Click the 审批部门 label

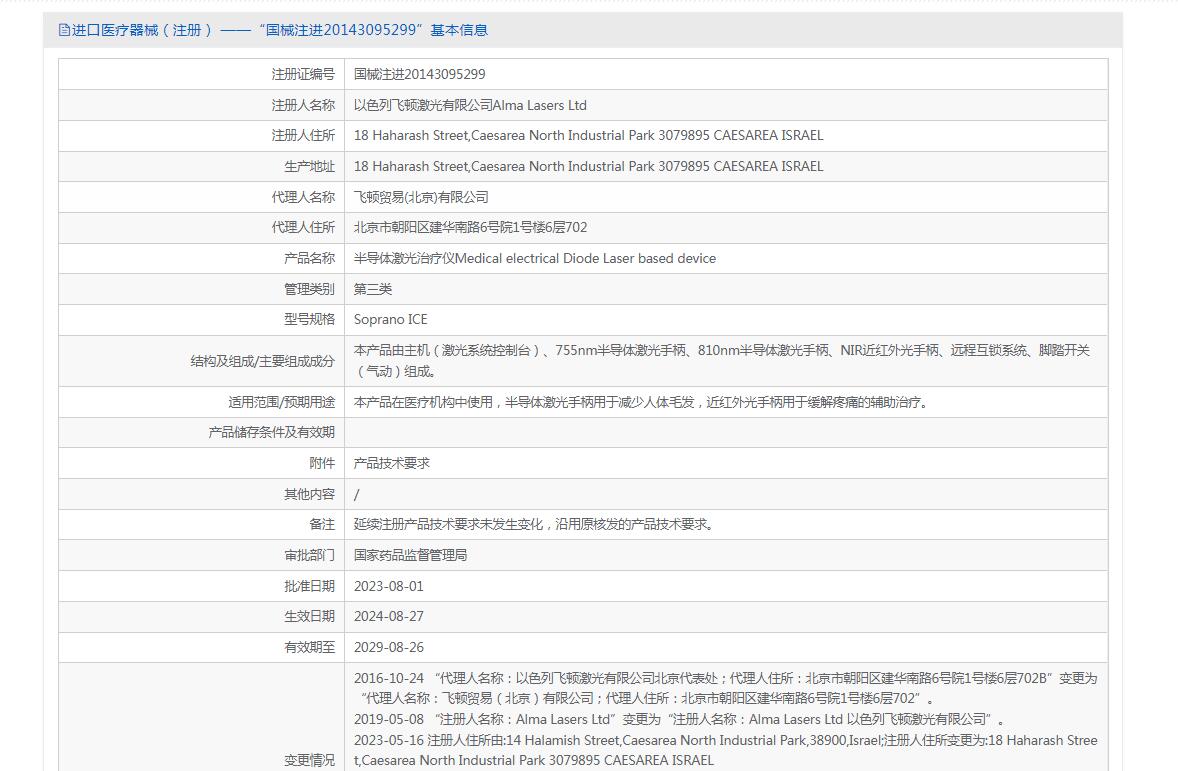coord(309,555)
